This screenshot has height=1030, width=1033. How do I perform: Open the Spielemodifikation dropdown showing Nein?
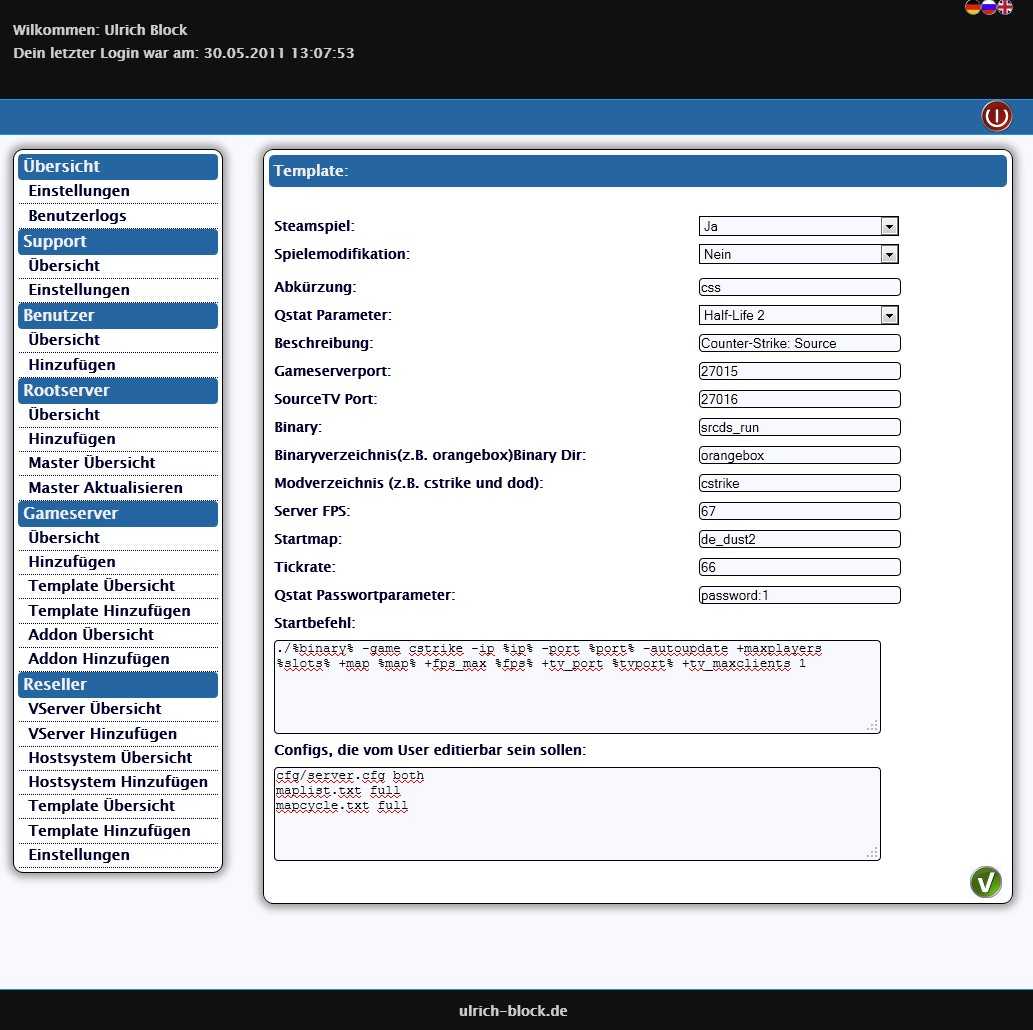[798, 254]
